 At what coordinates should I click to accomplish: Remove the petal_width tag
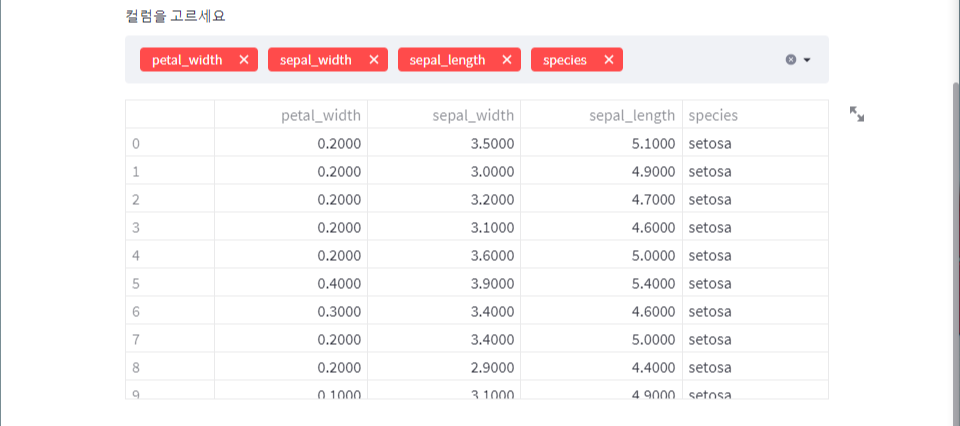click(x=244, y=60)
